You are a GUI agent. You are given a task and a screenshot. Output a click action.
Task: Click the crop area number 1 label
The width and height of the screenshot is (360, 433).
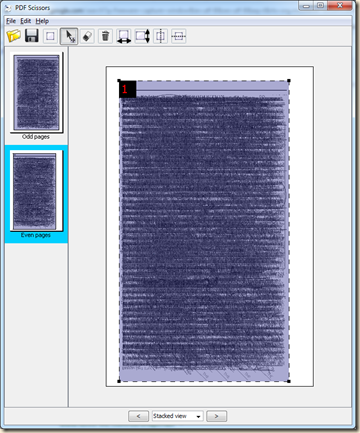coord(128,89)
